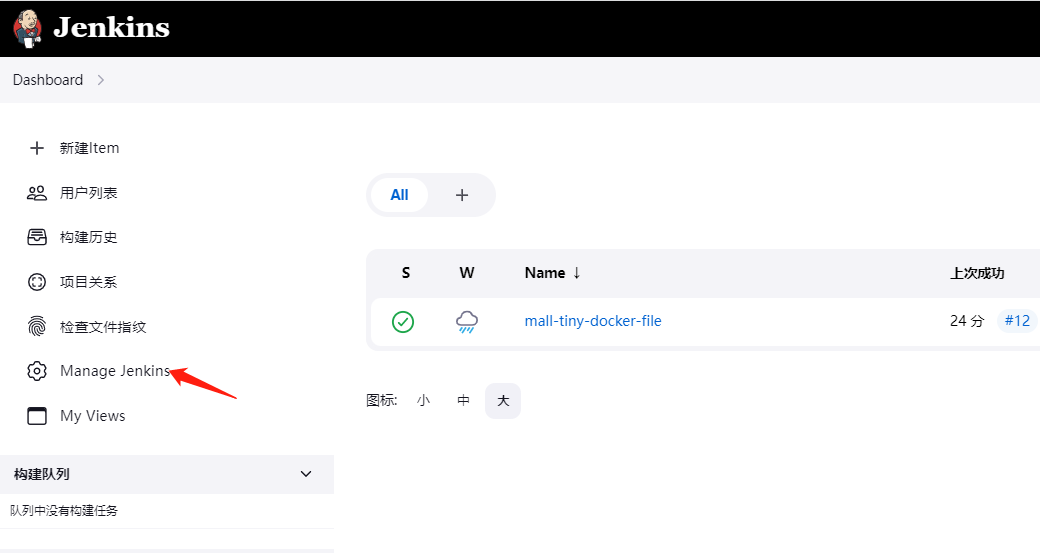Open build #12 link
This screenshot has width=1040, height=553.
tap(1017, 321)
